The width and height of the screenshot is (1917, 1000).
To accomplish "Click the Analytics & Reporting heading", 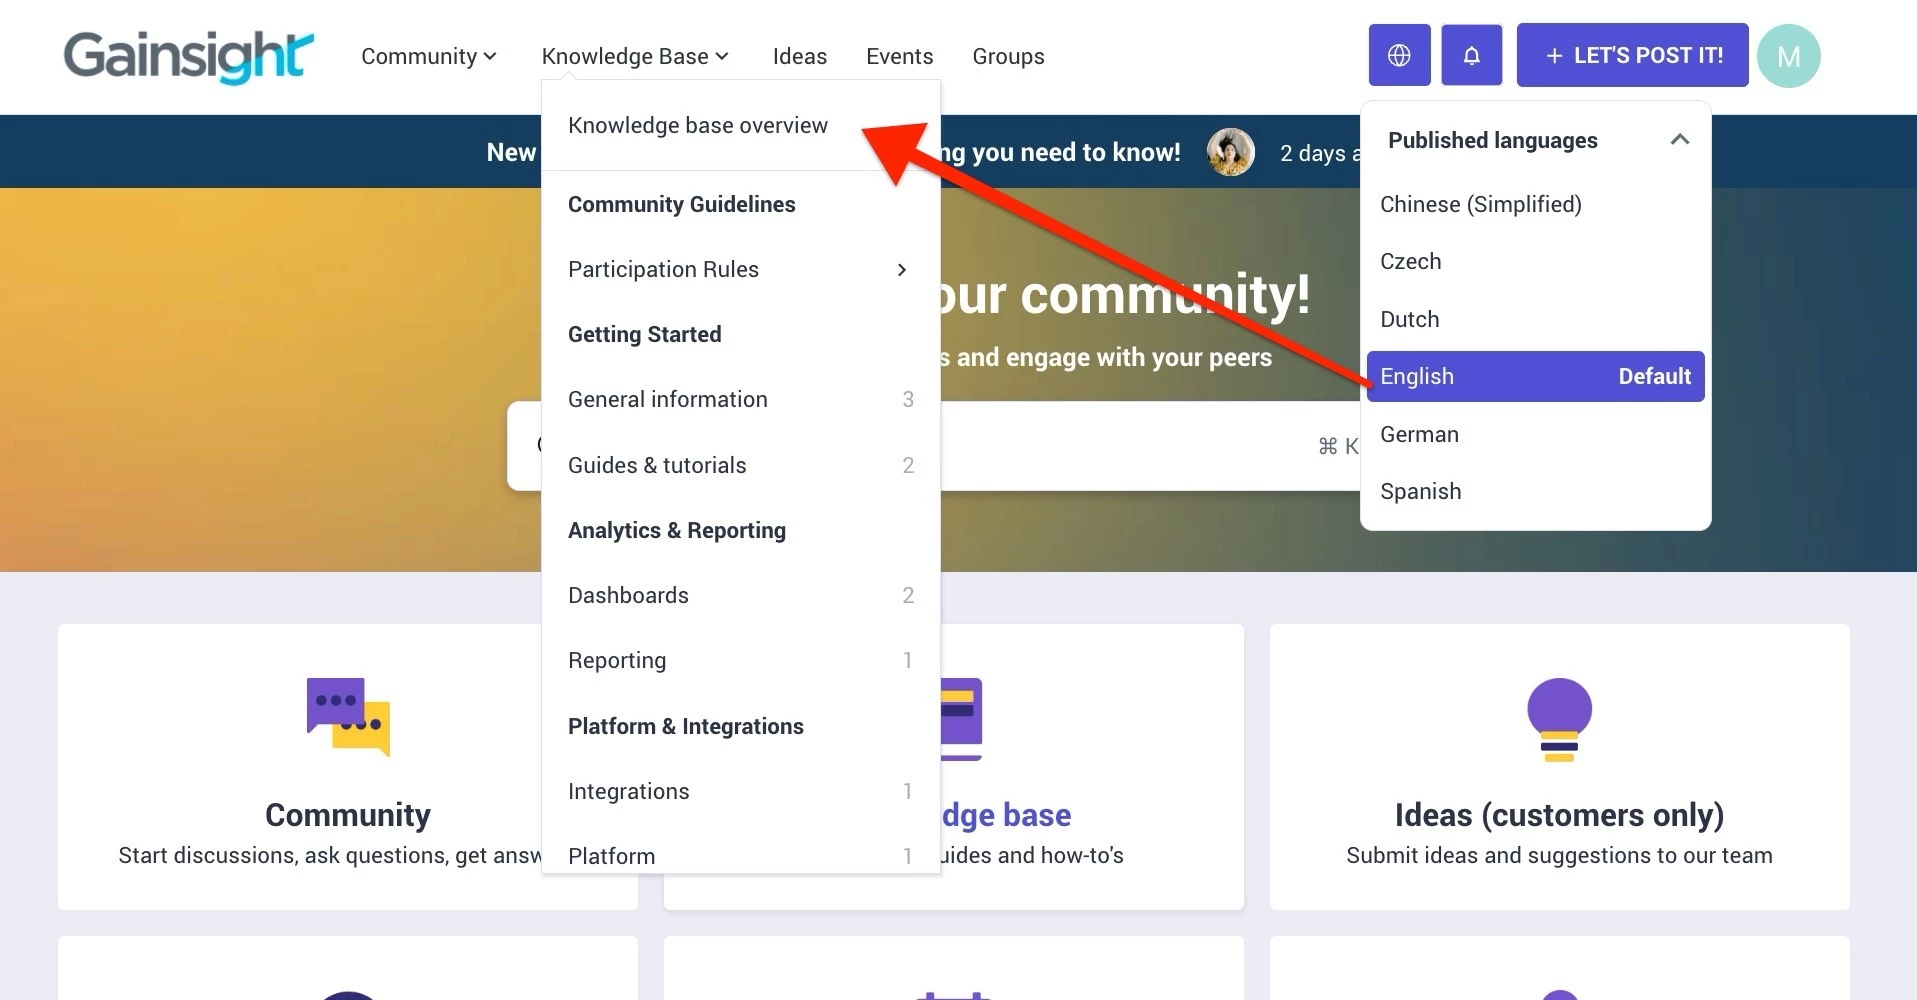I will click(x=677, y=530).
